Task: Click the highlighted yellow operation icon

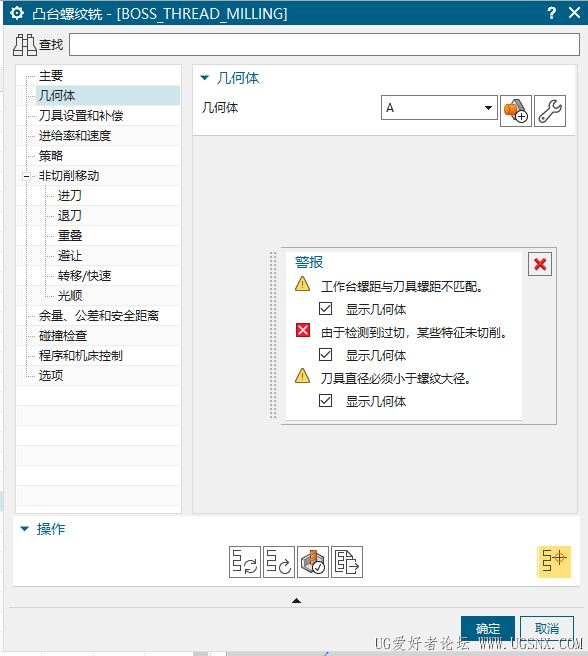Action: coord(554,562)
